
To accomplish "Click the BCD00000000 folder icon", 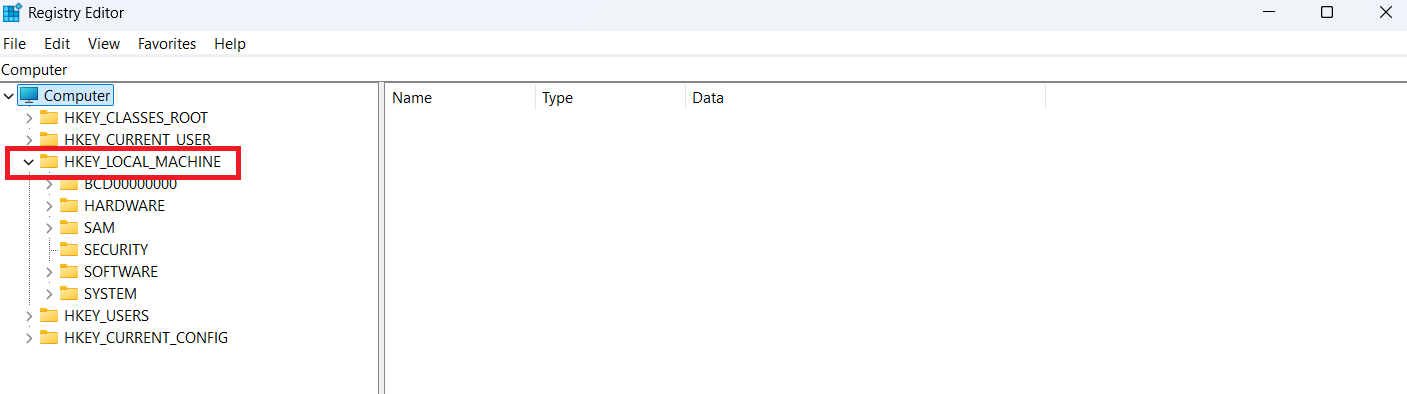I will click(69, 183).
